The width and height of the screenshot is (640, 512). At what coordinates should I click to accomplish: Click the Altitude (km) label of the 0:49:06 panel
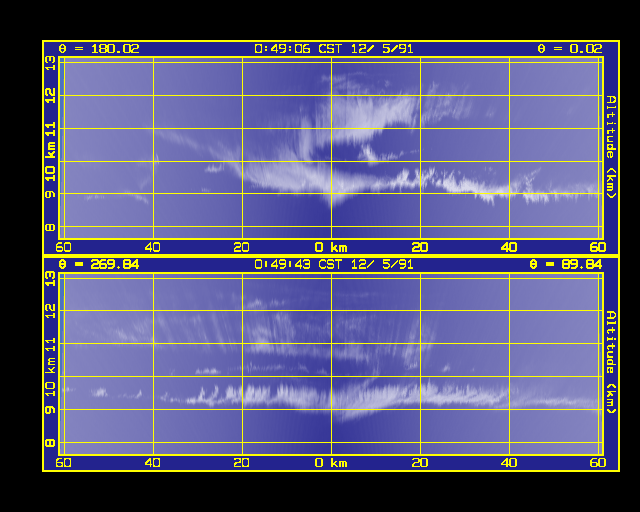pos(610,147)
